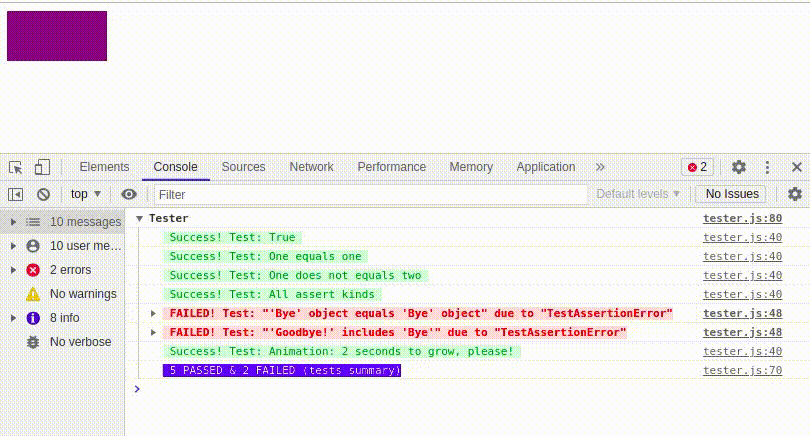Viewport: 810px width, 436px height.
Task: Click the 'All assert kinds' success message
Action: [x=272, y=294]
